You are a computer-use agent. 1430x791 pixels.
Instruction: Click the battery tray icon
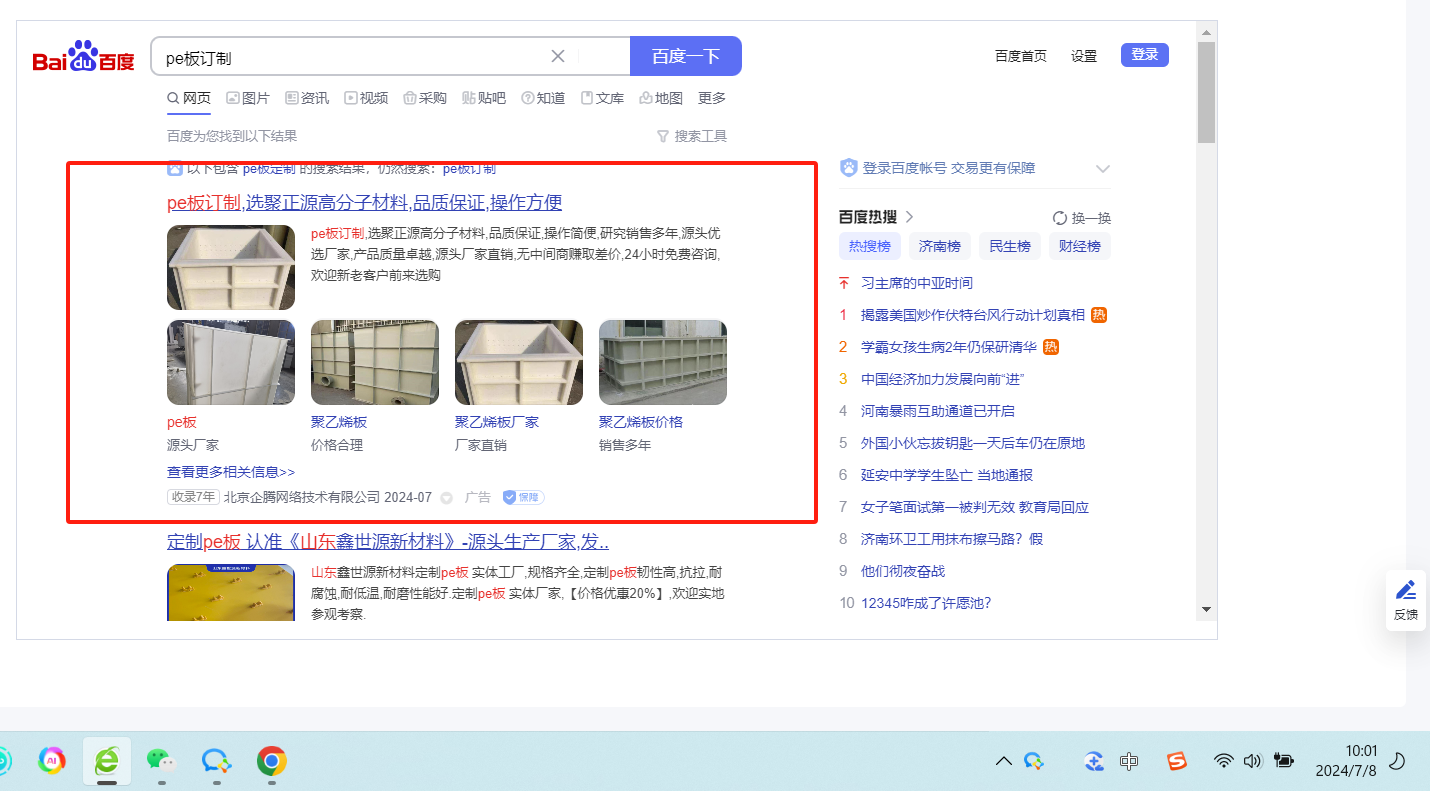coord(1284,762)
